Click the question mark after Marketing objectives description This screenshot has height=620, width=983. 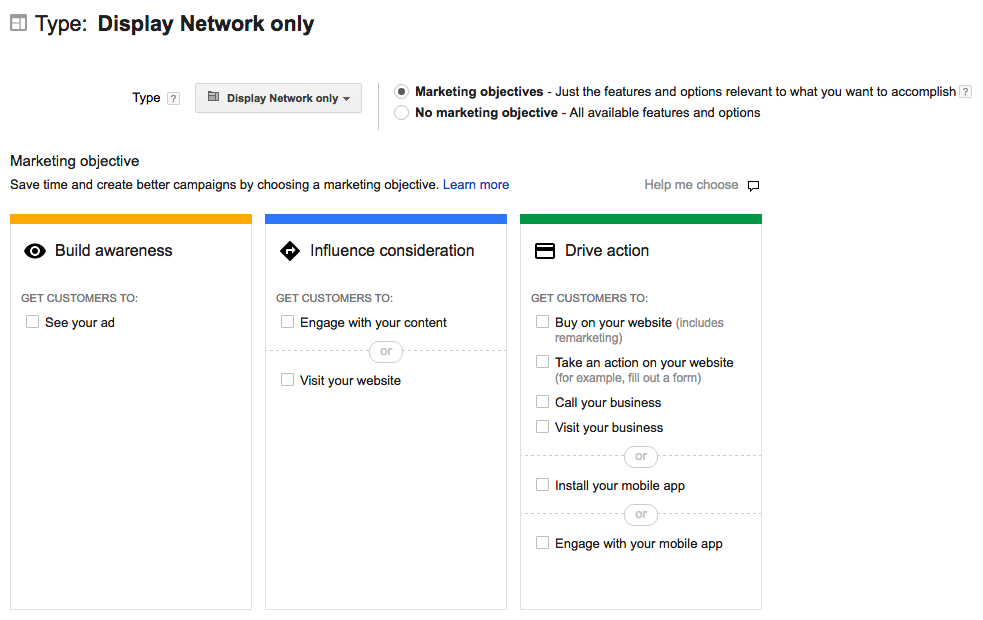pyautogui.click(x=964, y=90)
